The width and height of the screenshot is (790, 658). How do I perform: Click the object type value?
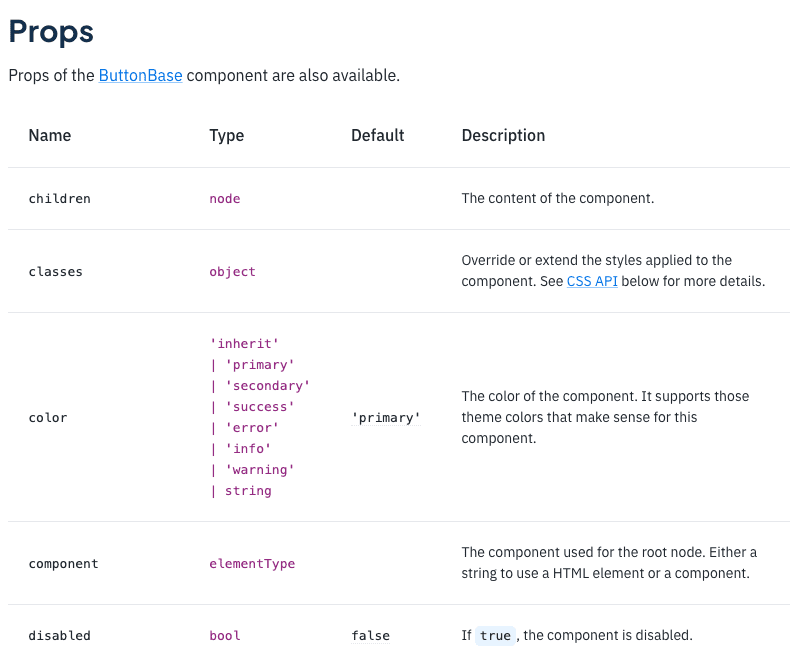coord(233,272)
